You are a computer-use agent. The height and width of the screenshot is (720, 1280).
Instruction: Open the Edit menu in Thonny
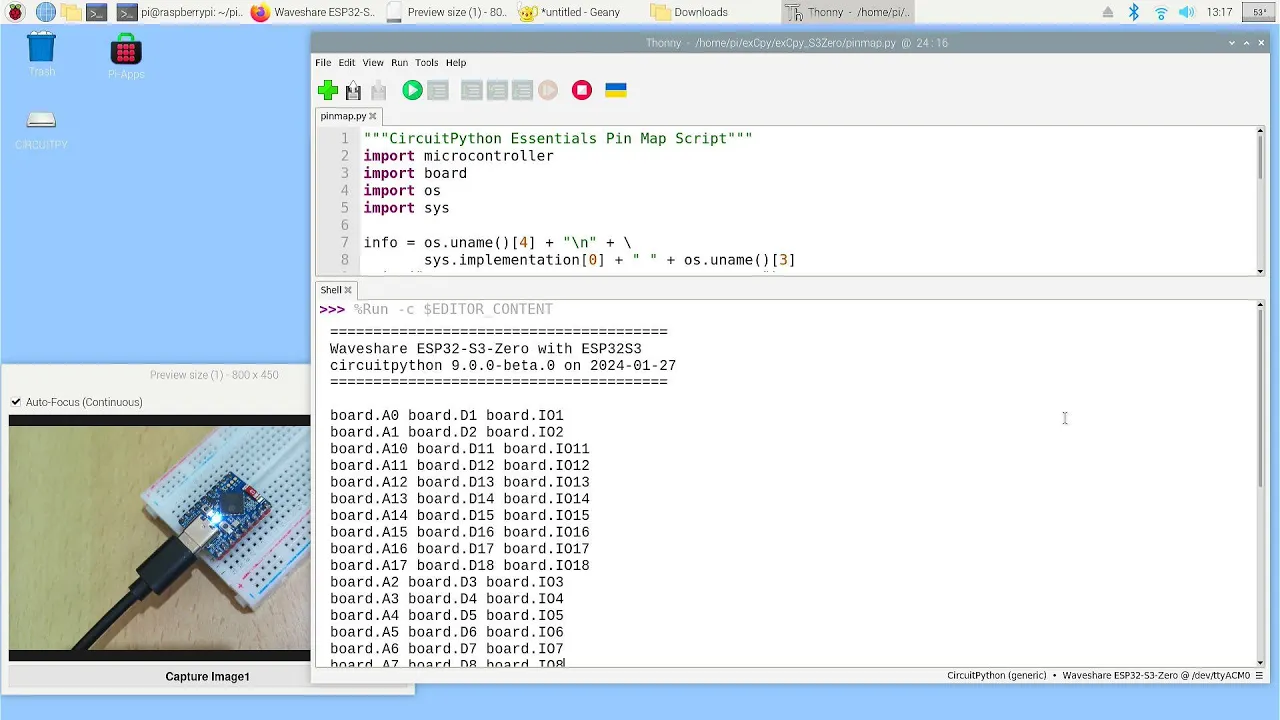point(346,62)
